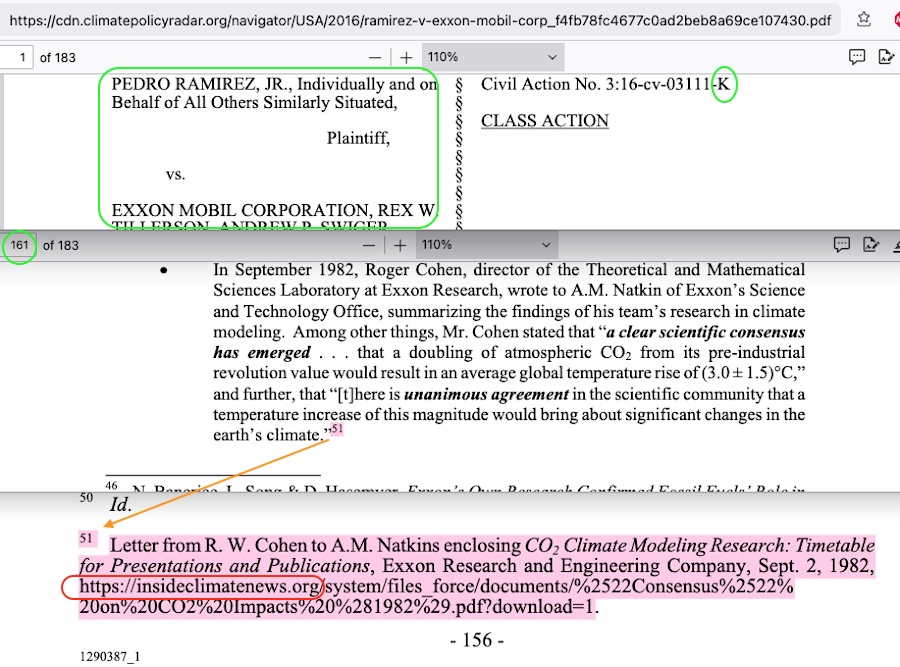900x667 pixels.
Task: Zoom in using plus in page 1 toolbar
Action: click(x=406, y=58)
